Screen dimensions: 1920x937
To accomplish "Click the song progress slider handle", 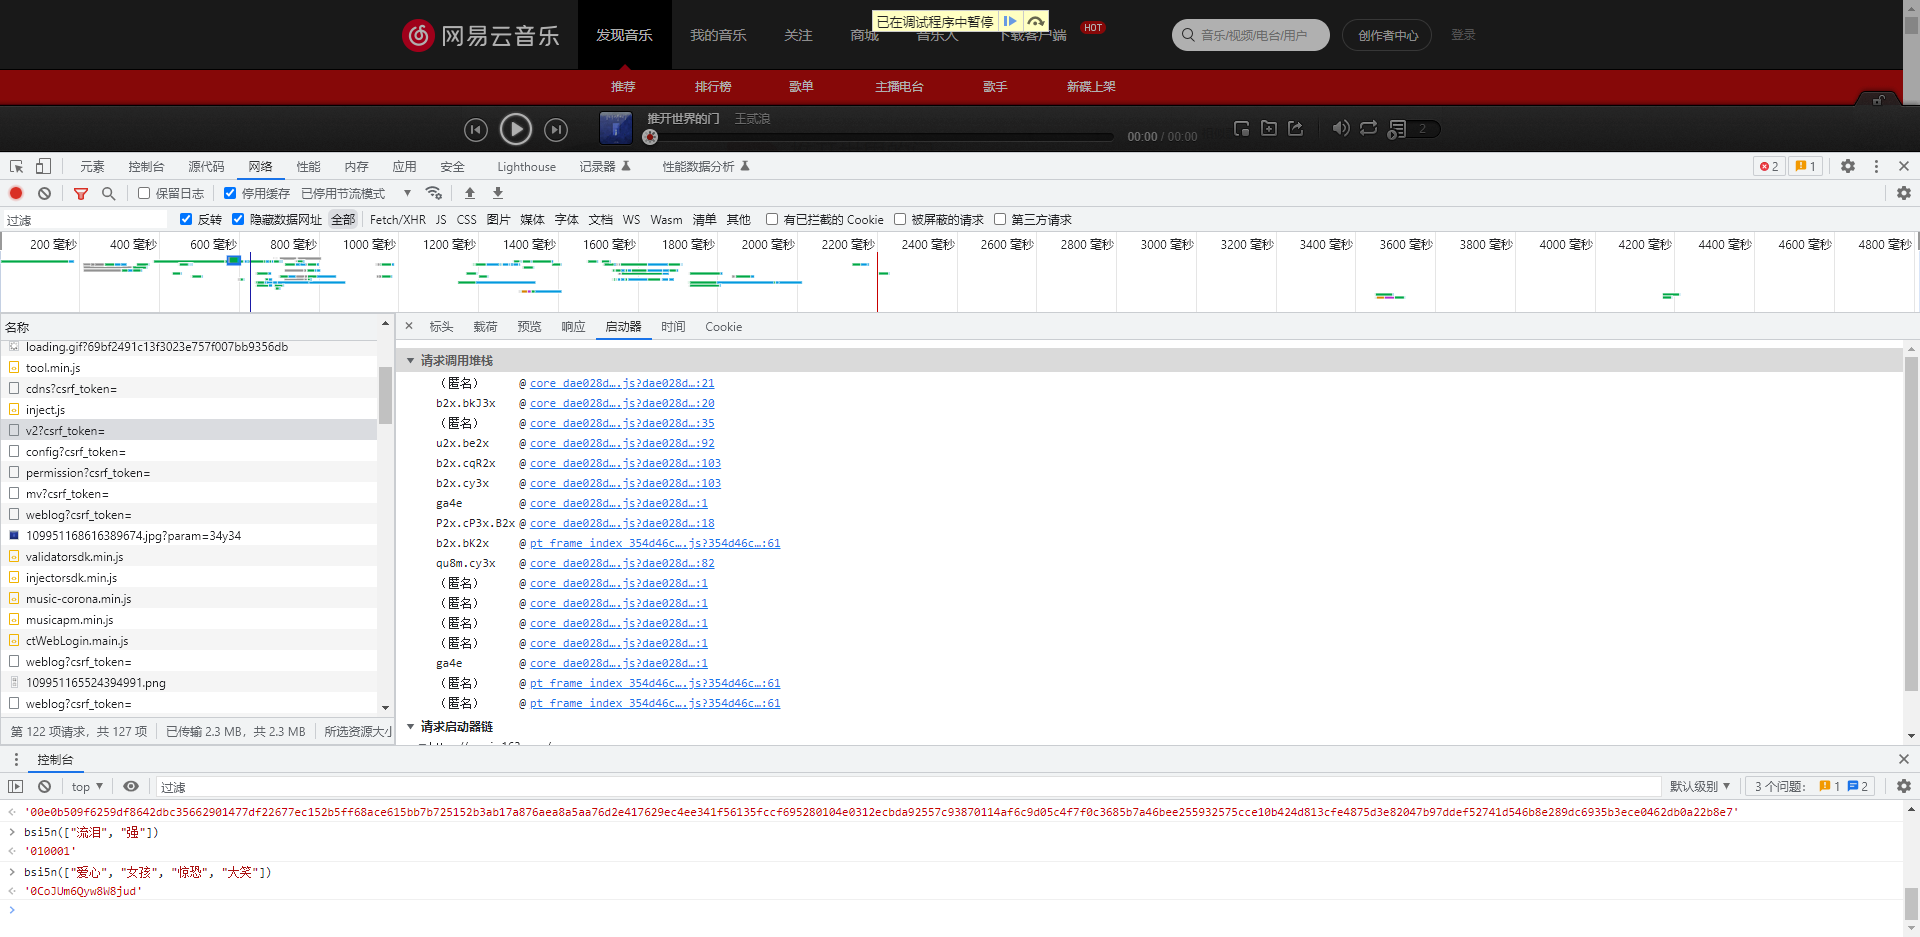I will [x=650, y=137].
